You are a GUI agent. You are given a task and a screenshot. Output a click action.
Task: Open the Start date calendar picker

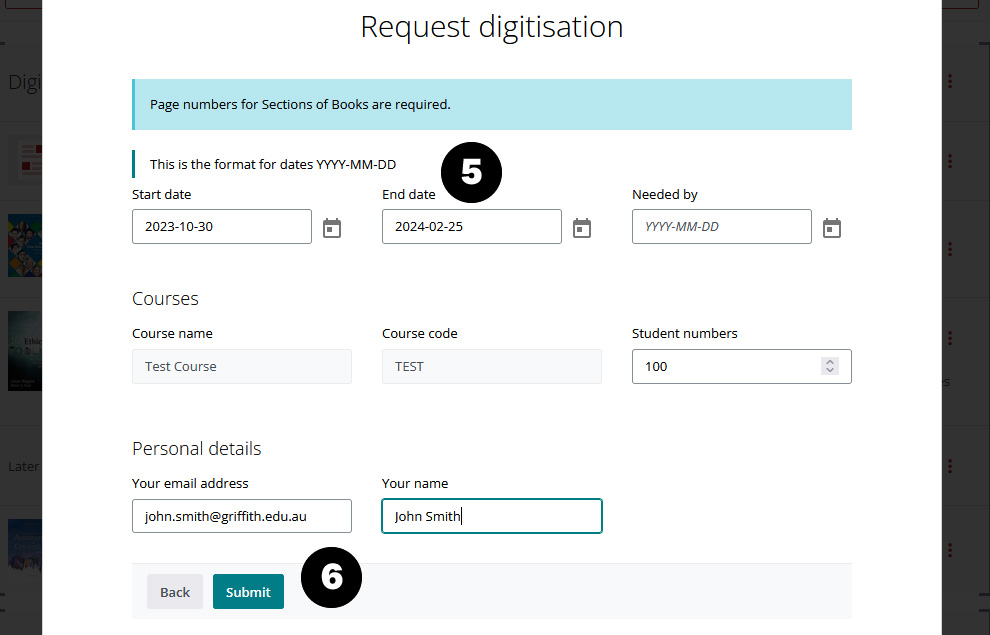pyautogui.click(x=332, y=228)
